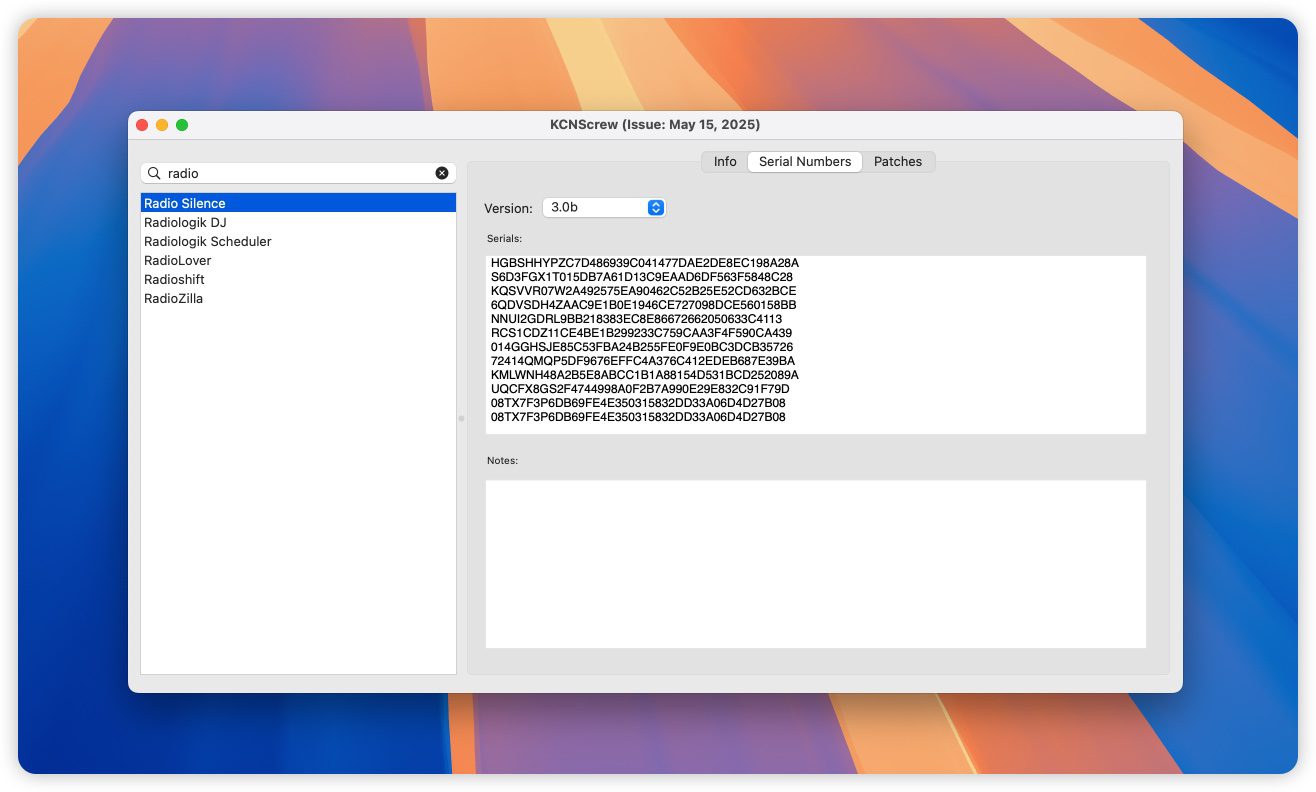Viewport: 1316px width, 792px height.
Task: Close the KCNScrew window
Action: pos(142,125)
